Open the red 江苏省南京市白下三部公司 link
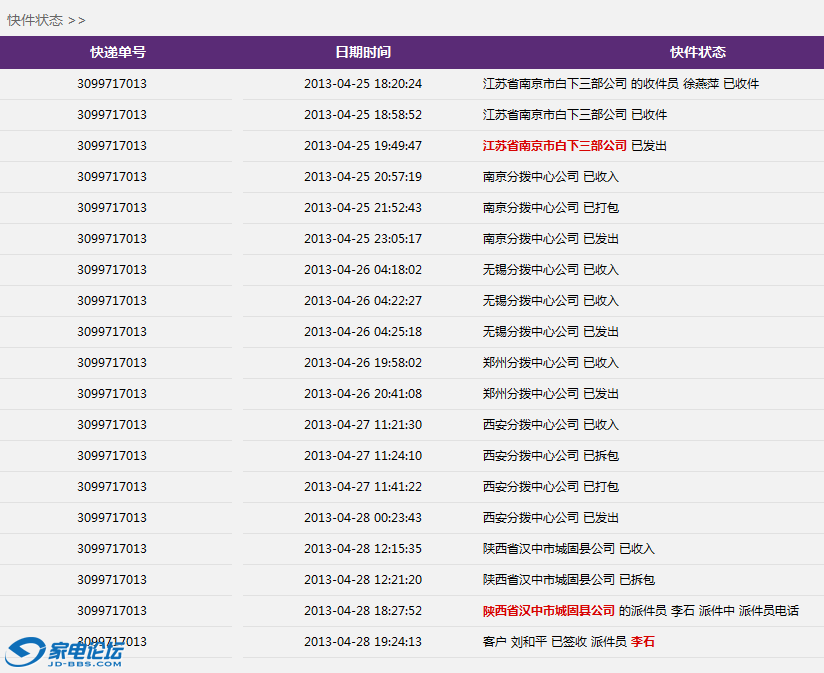This screenshot has width=824, height=673. (x=554, y=146)
